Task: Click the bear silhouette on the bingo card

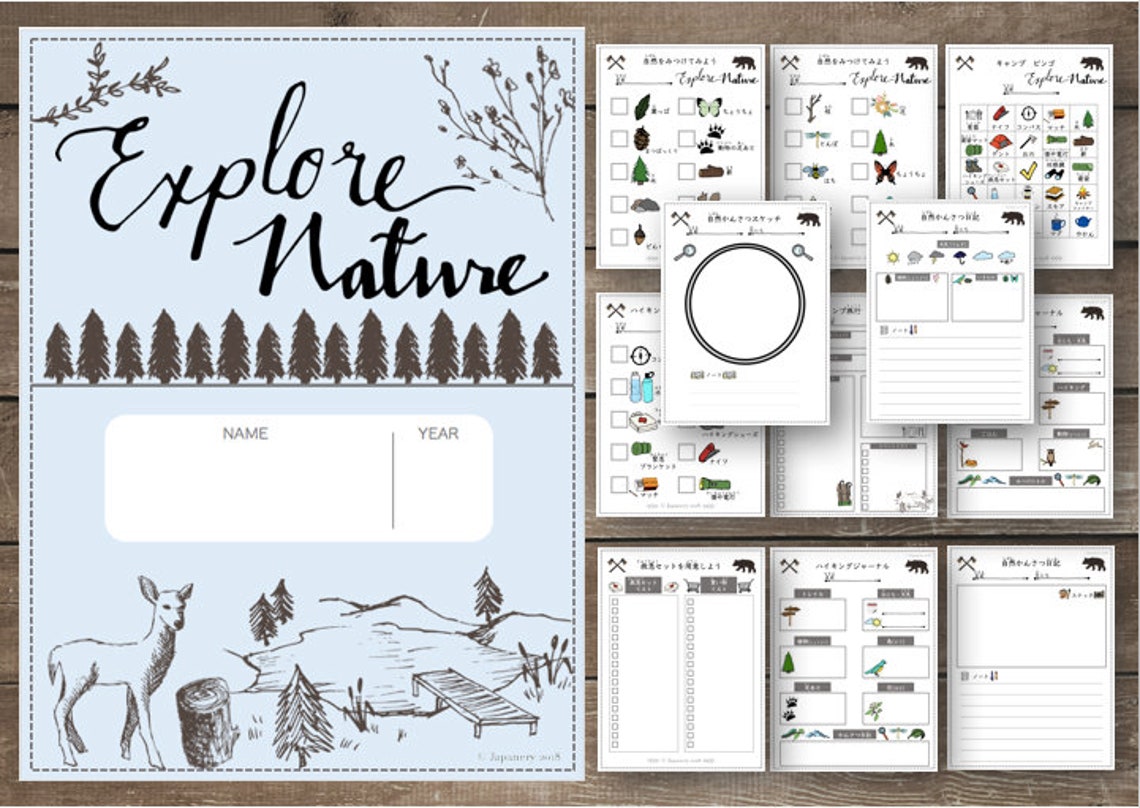Action: click(x=1091, y=63)
